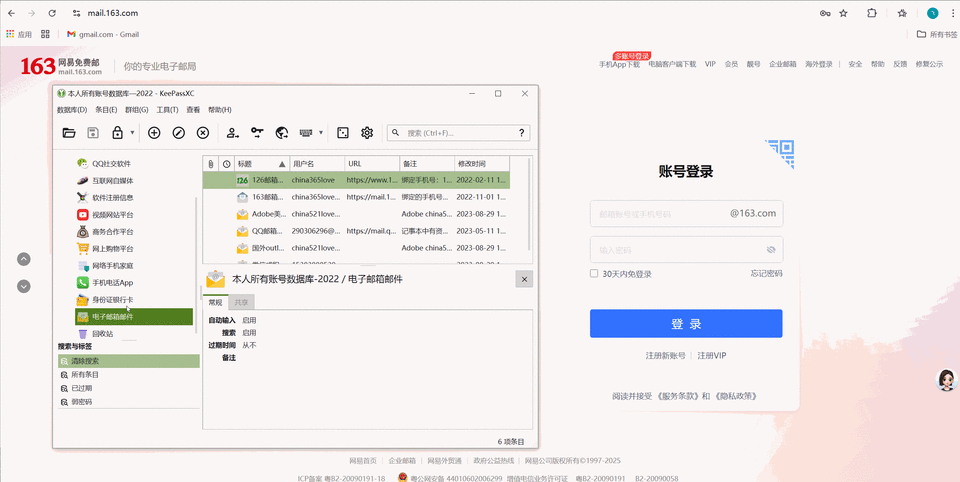Open the 群组(G) menu
This screenshot has height=482, width=960.
tap(137, 110)
